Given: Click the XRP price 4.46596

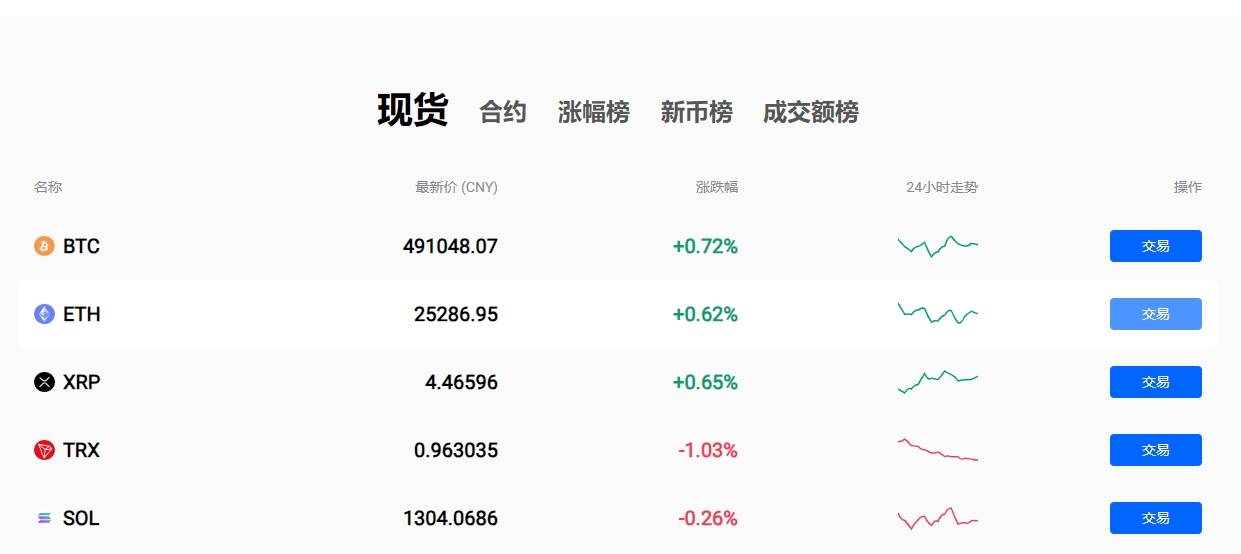Looking at the screenshot, I should tap(461, 382).
